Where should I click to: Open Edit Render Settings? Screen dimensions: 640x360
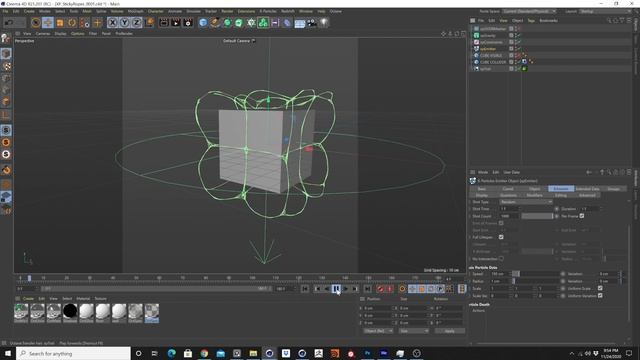click(x=188, y=23)
